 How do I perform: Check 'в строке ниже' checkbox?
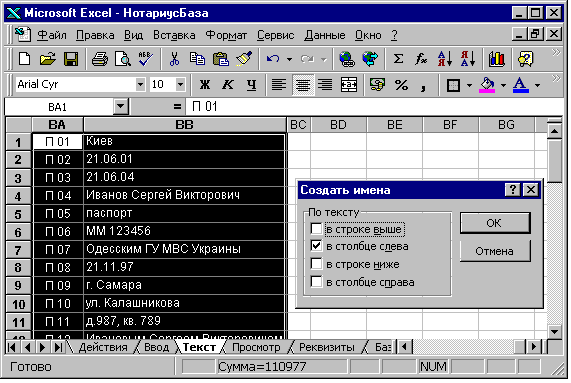pos(316,264)
